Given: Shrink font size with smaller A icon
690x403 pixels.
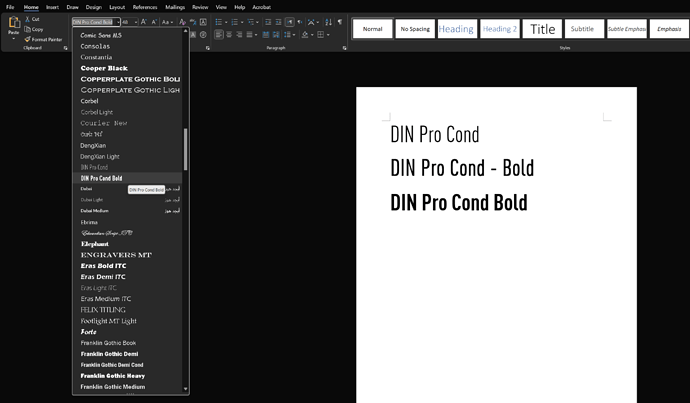Looking at the screenshot, I should point(154,22).
